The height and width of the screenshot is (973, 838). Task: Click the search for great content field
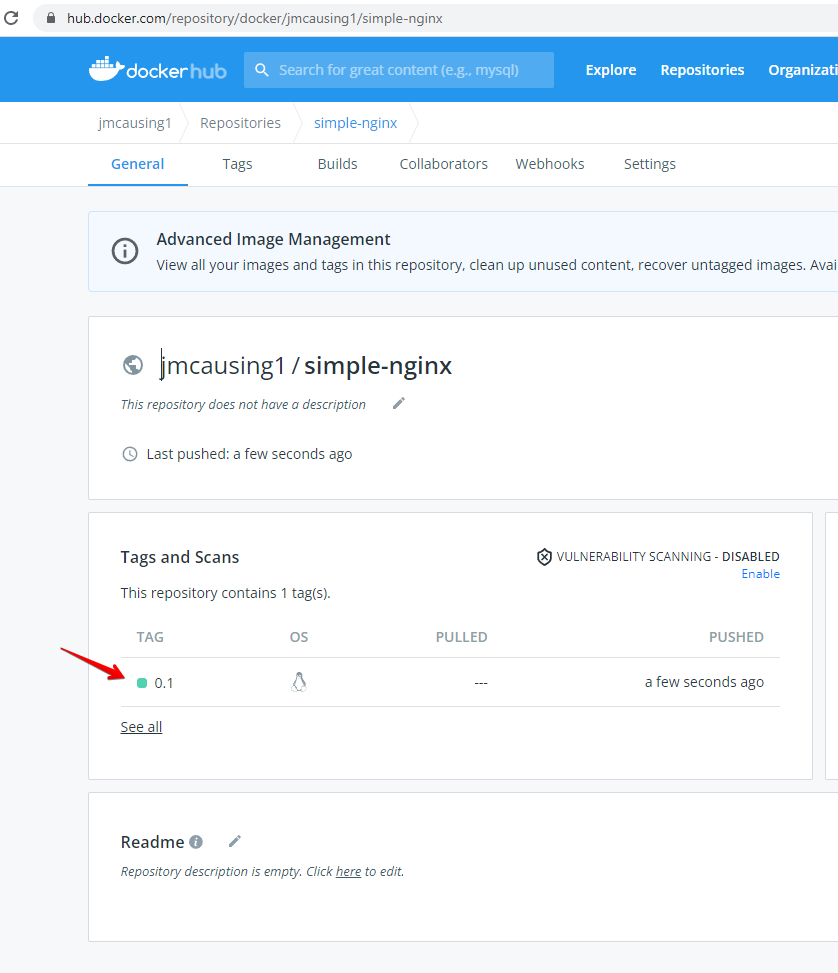coord(399,70)
